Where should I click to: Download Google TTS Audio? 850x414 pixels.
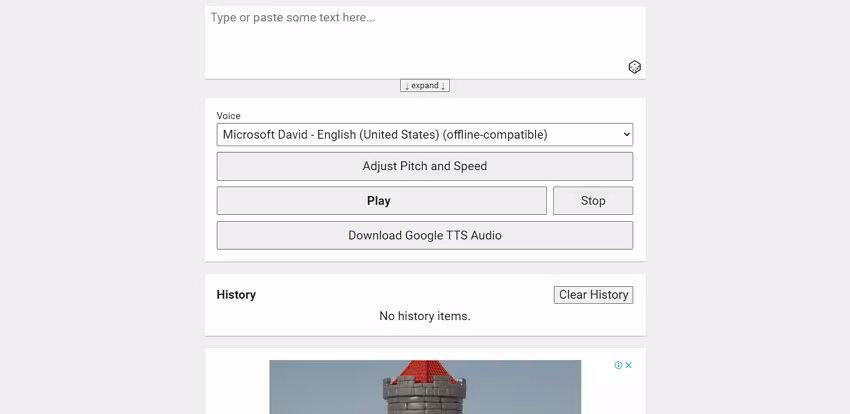(424, 235)
